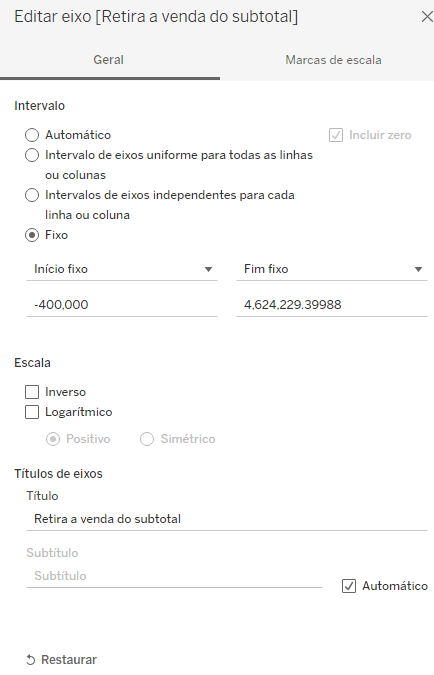Select the Simétrico logarithmic option
The height and width of the screenshot is (675, 434).
click(x=147, y=439)
